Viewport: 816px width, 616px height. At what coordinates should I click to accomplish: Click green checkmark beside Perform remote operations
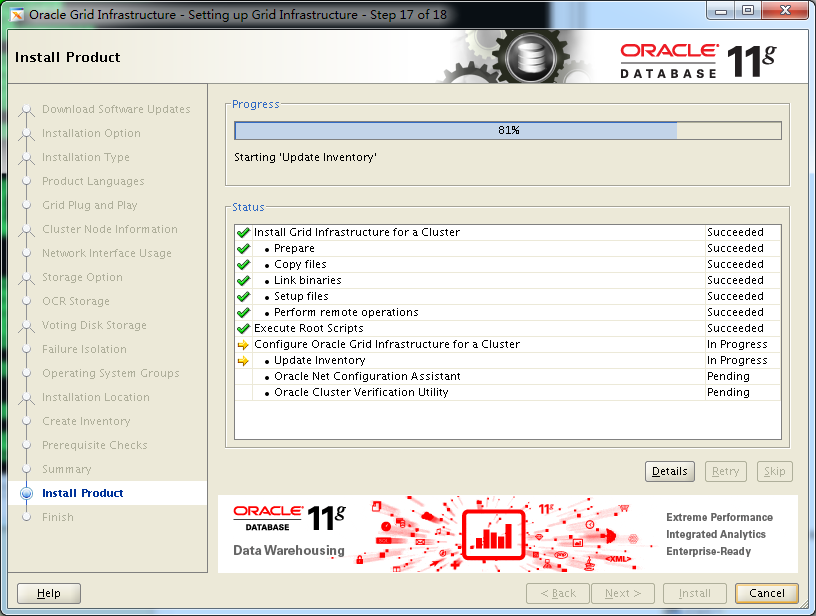coord(243,313)
